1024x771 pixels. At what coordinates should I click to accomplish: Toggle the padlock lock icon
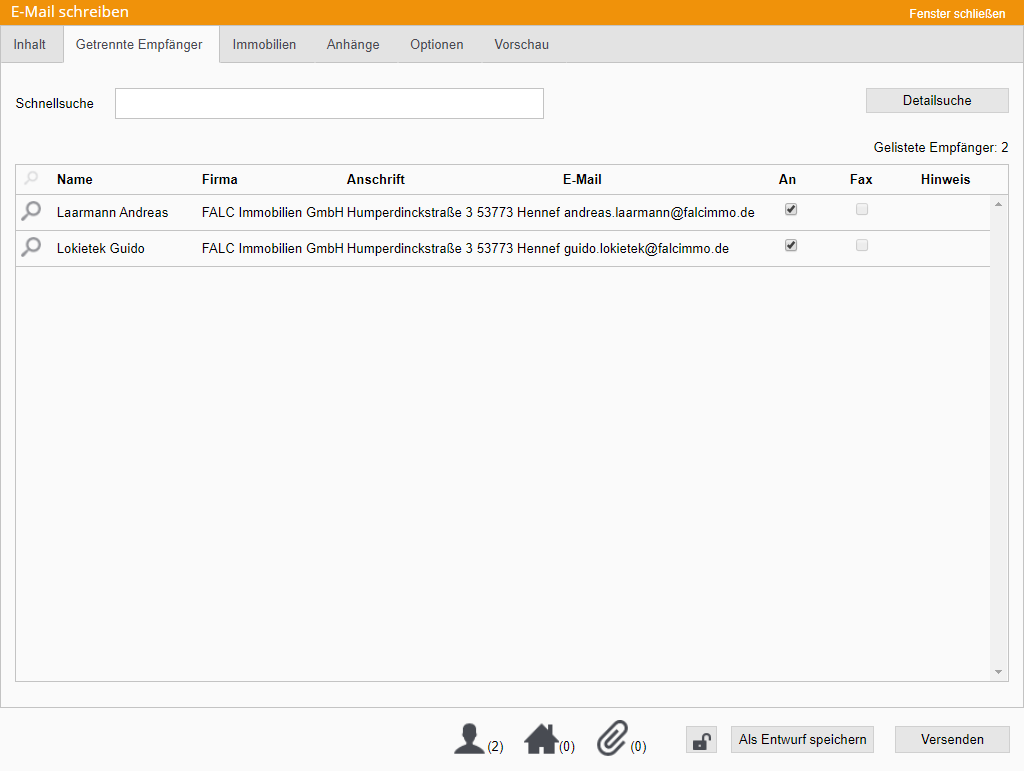pyautogui.click(x=701, y=740)
